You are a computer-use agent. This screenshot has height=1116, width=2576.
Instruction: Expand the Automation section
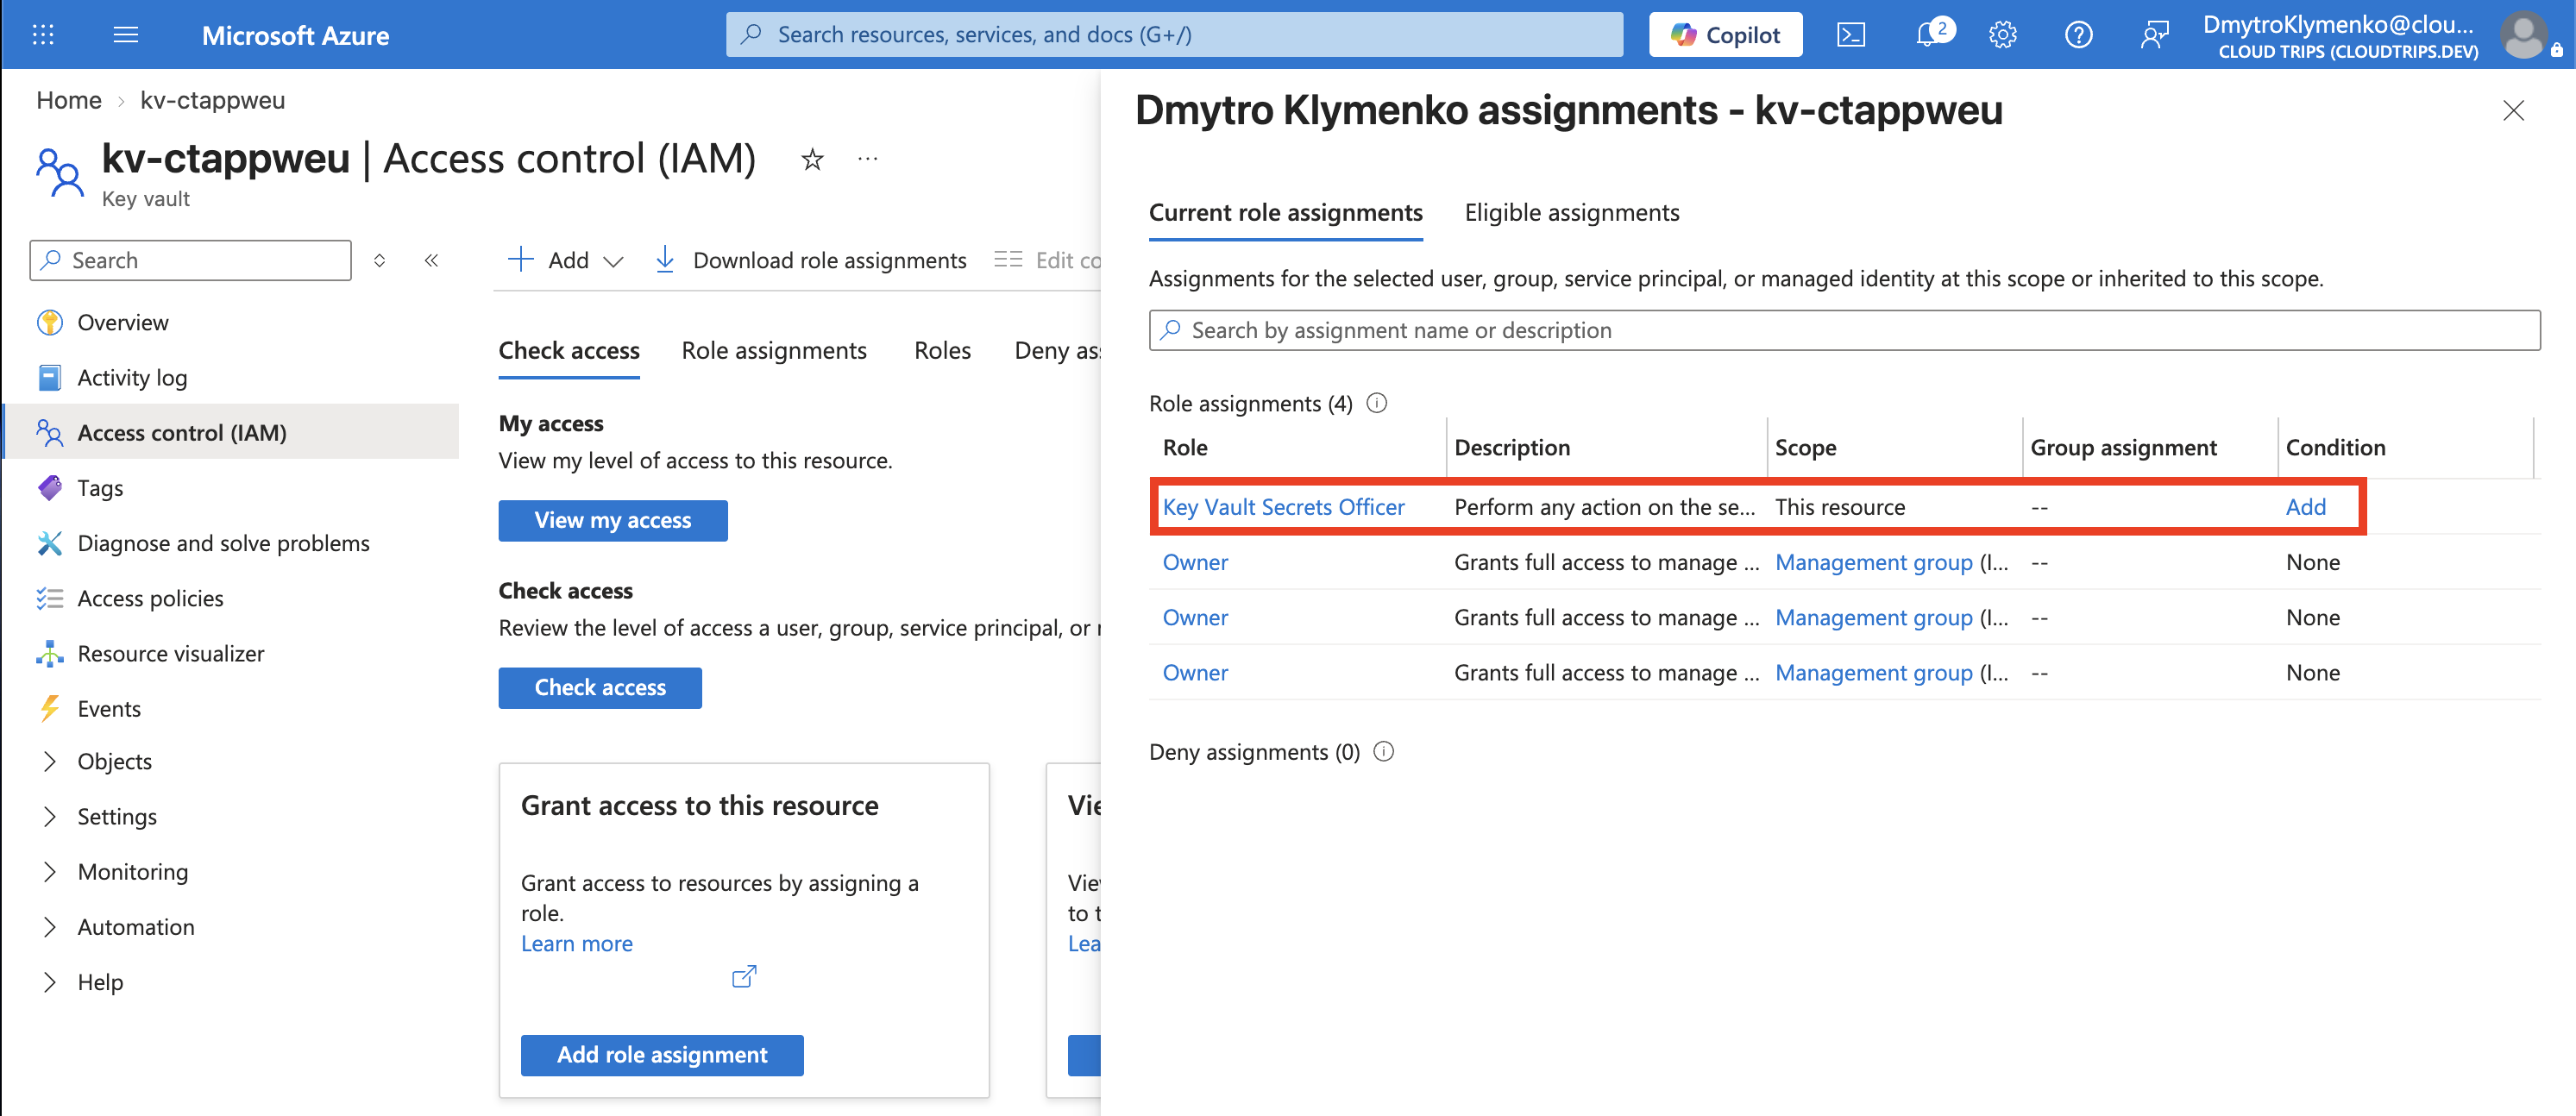point(50,927)
